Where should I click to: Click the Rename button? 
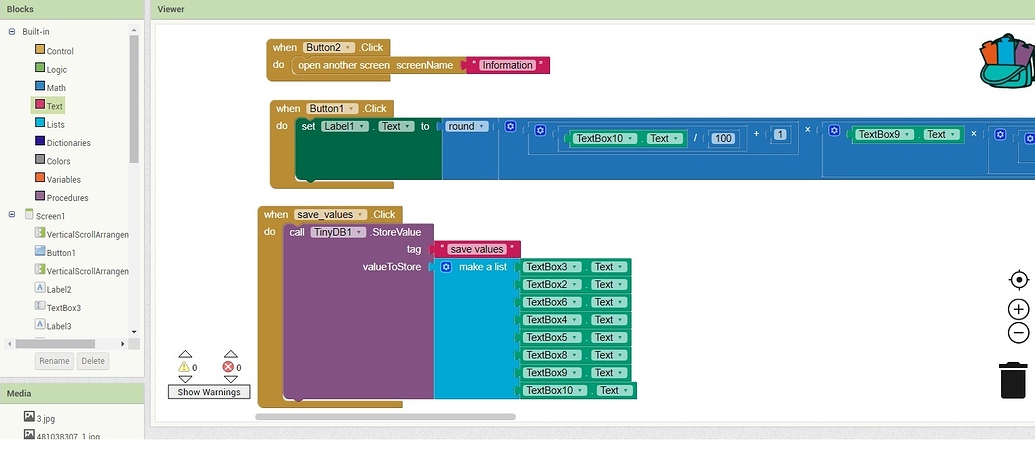point(54,361)
